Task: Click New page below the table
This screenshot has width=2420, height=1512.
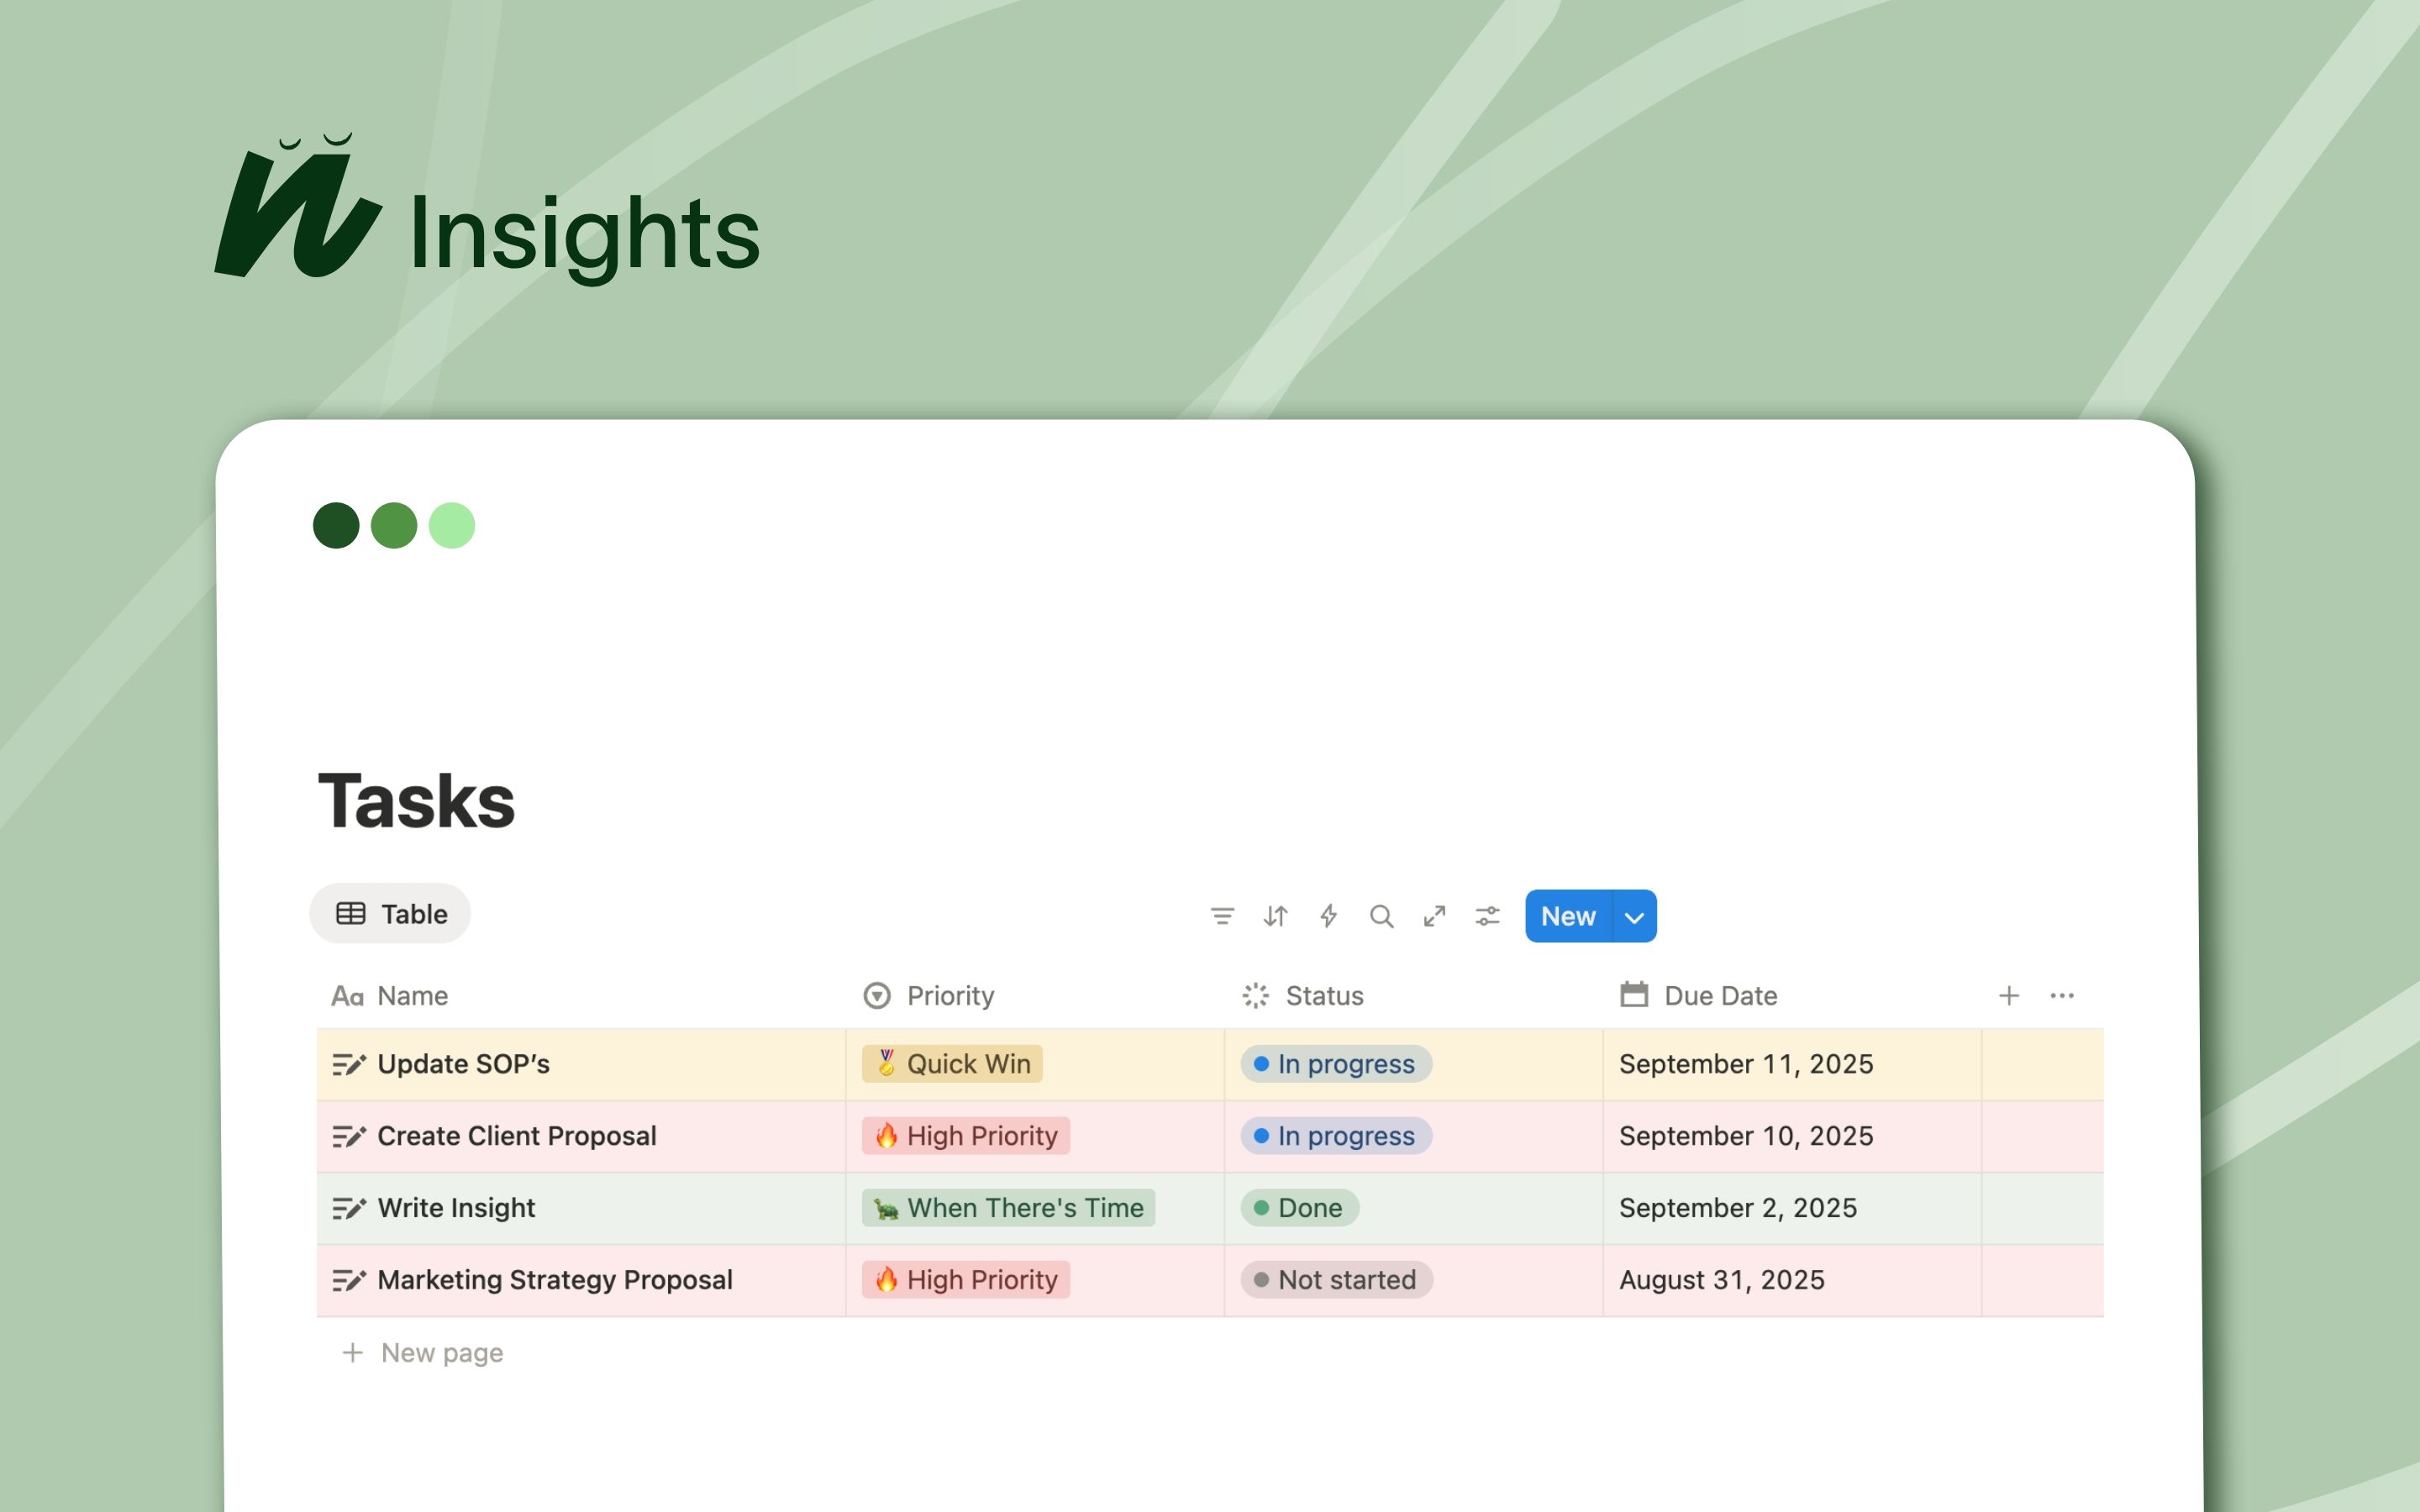Action: pos(441,1352)
